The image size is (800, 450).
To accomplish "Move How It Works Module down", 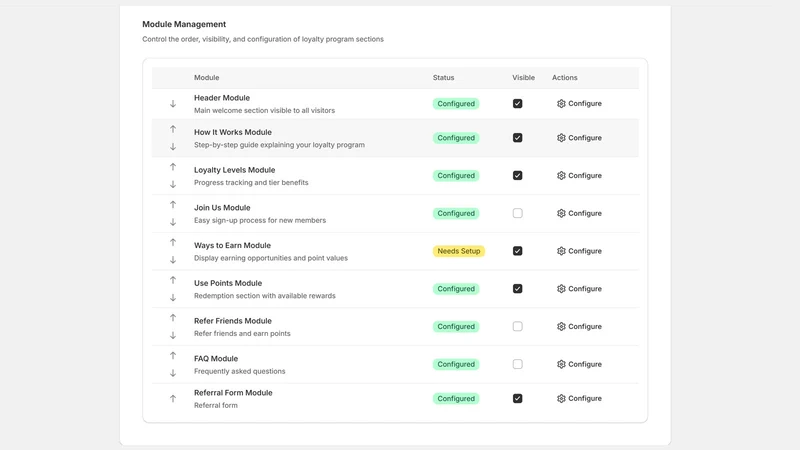I will [x=173, y=146].
